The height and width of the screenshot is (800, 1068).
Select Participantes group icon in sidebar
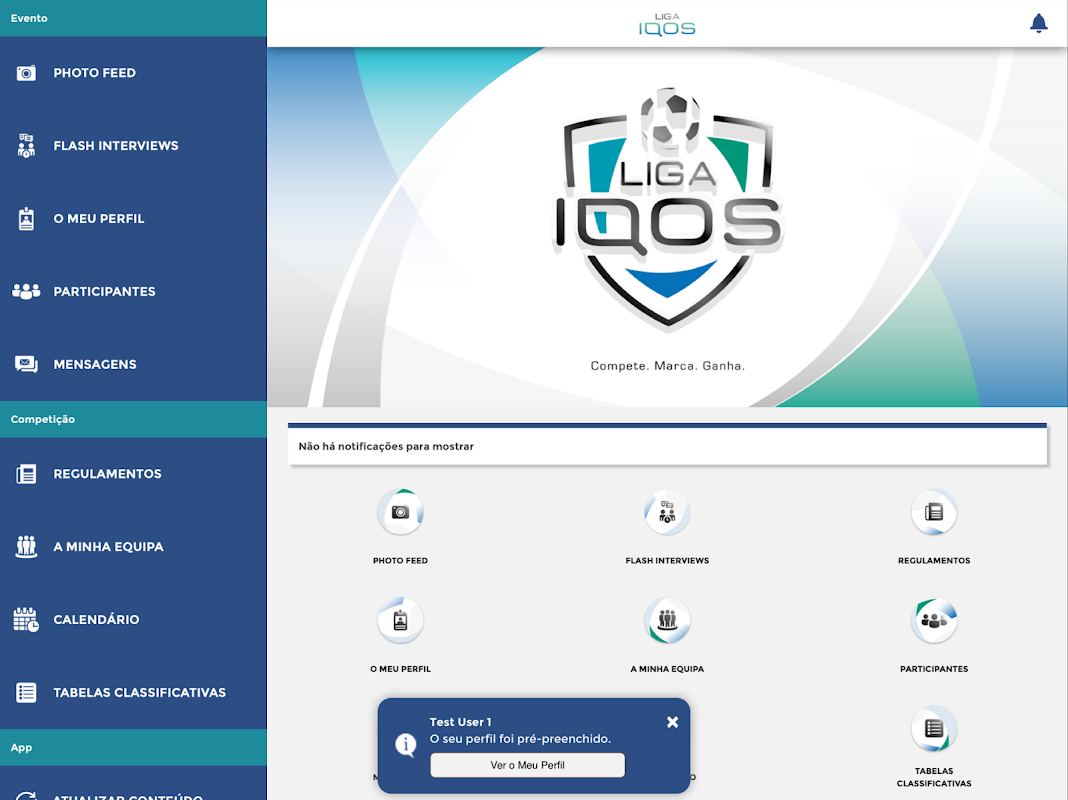coord(26,291)
